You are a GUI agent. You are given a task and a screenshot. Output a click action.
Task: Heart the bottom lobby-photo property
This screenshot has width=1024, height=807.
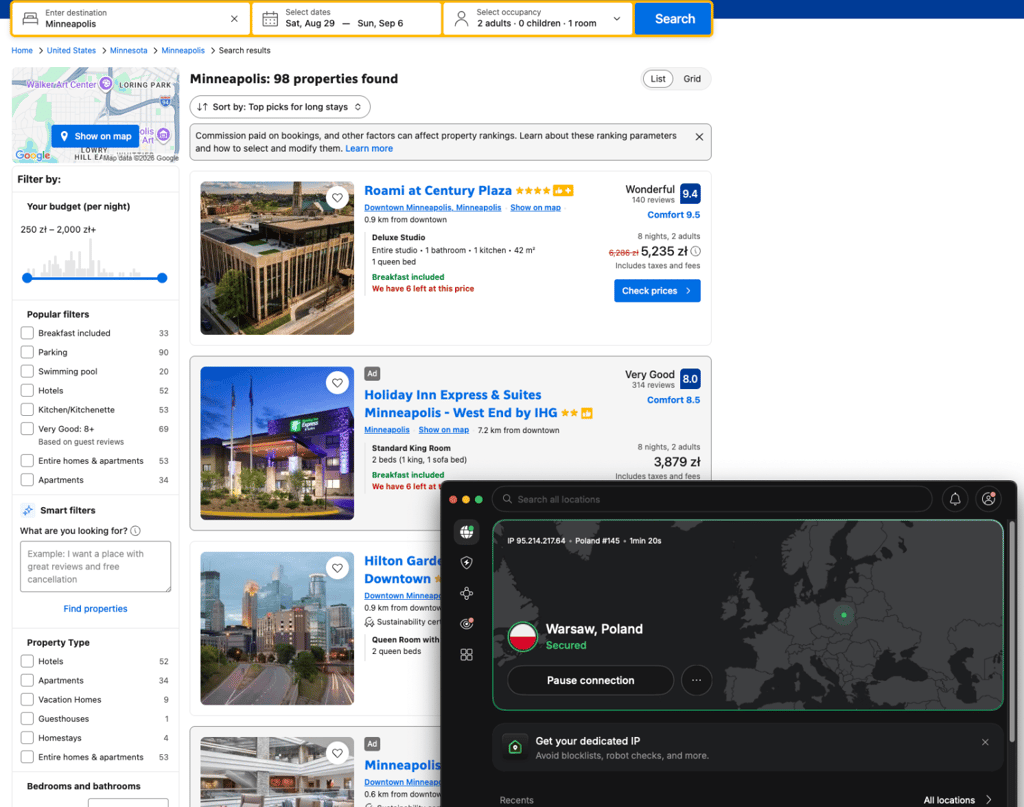pos(337,753)
